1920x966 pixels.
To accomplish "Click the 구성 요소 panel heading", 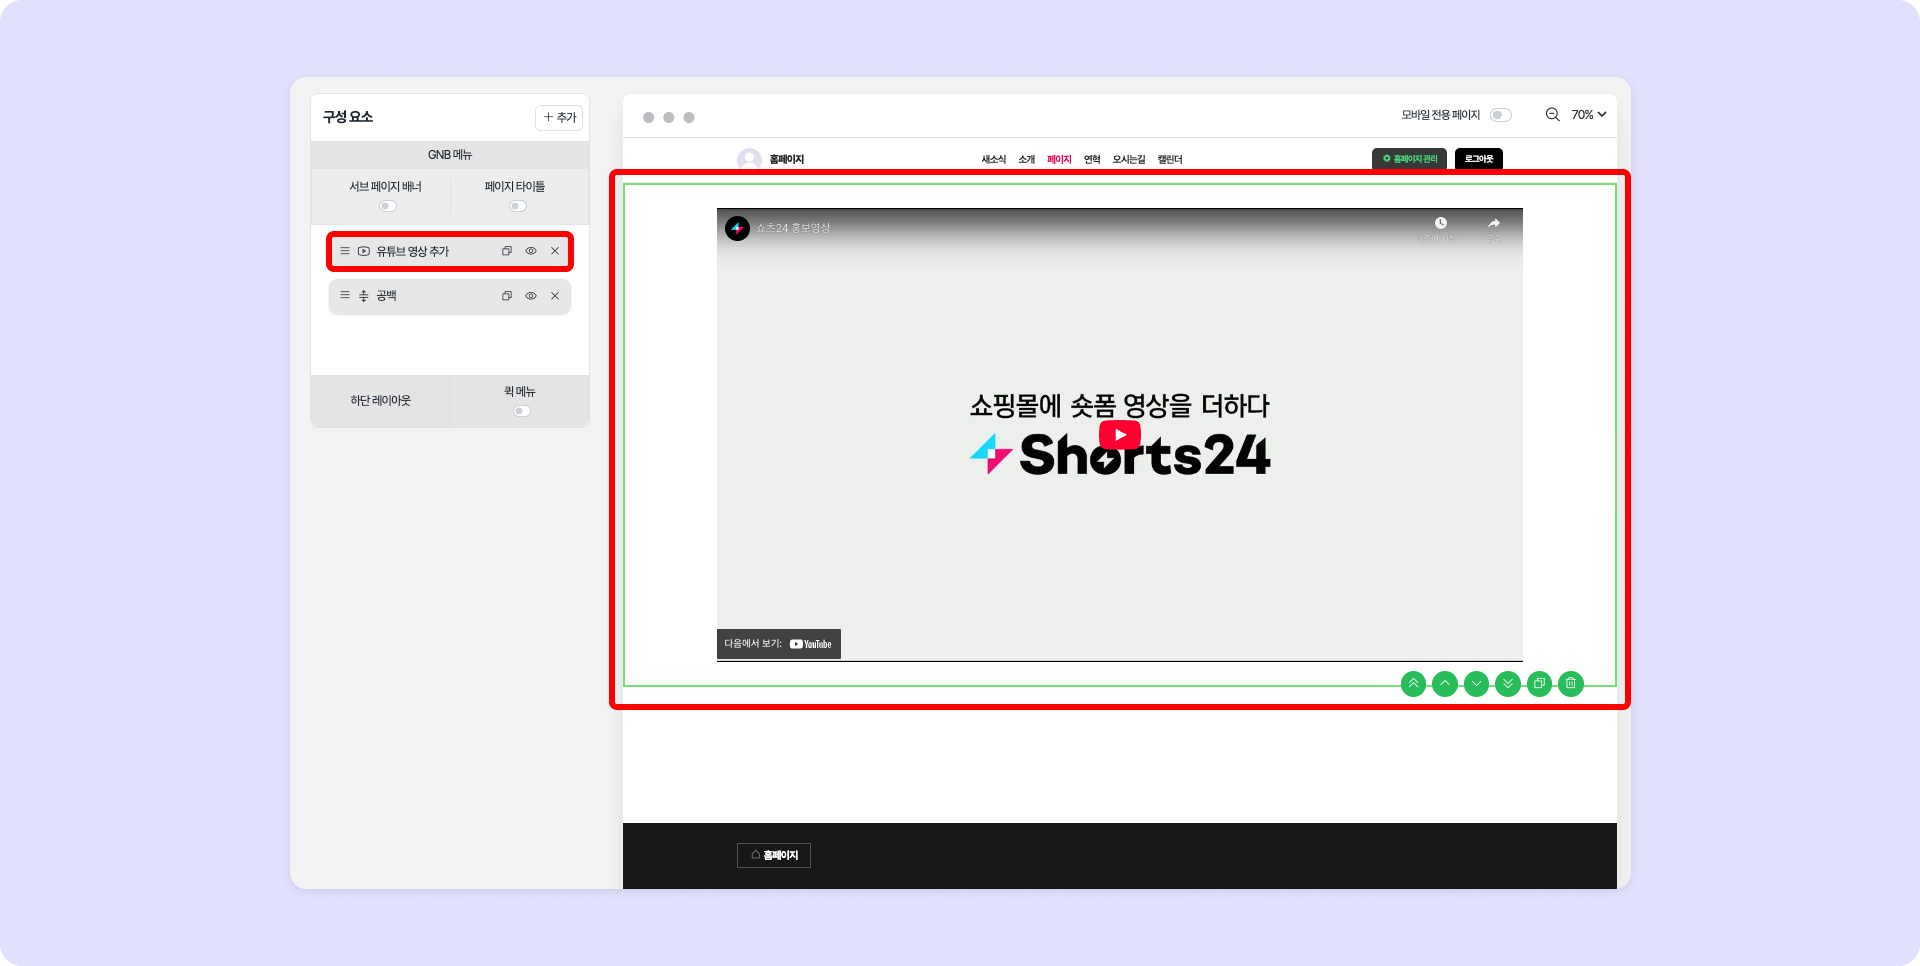I will click(x=348, y=117).
